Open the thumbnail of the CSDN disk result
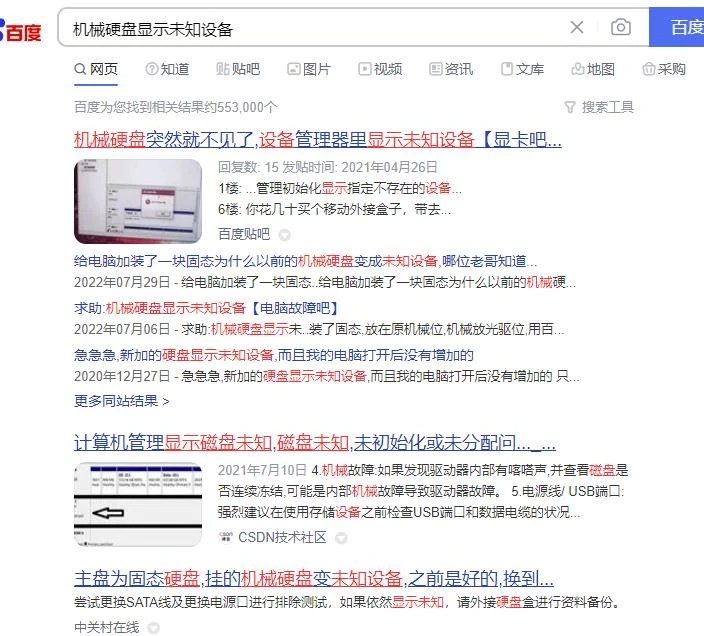 click(x=138, y=504)
